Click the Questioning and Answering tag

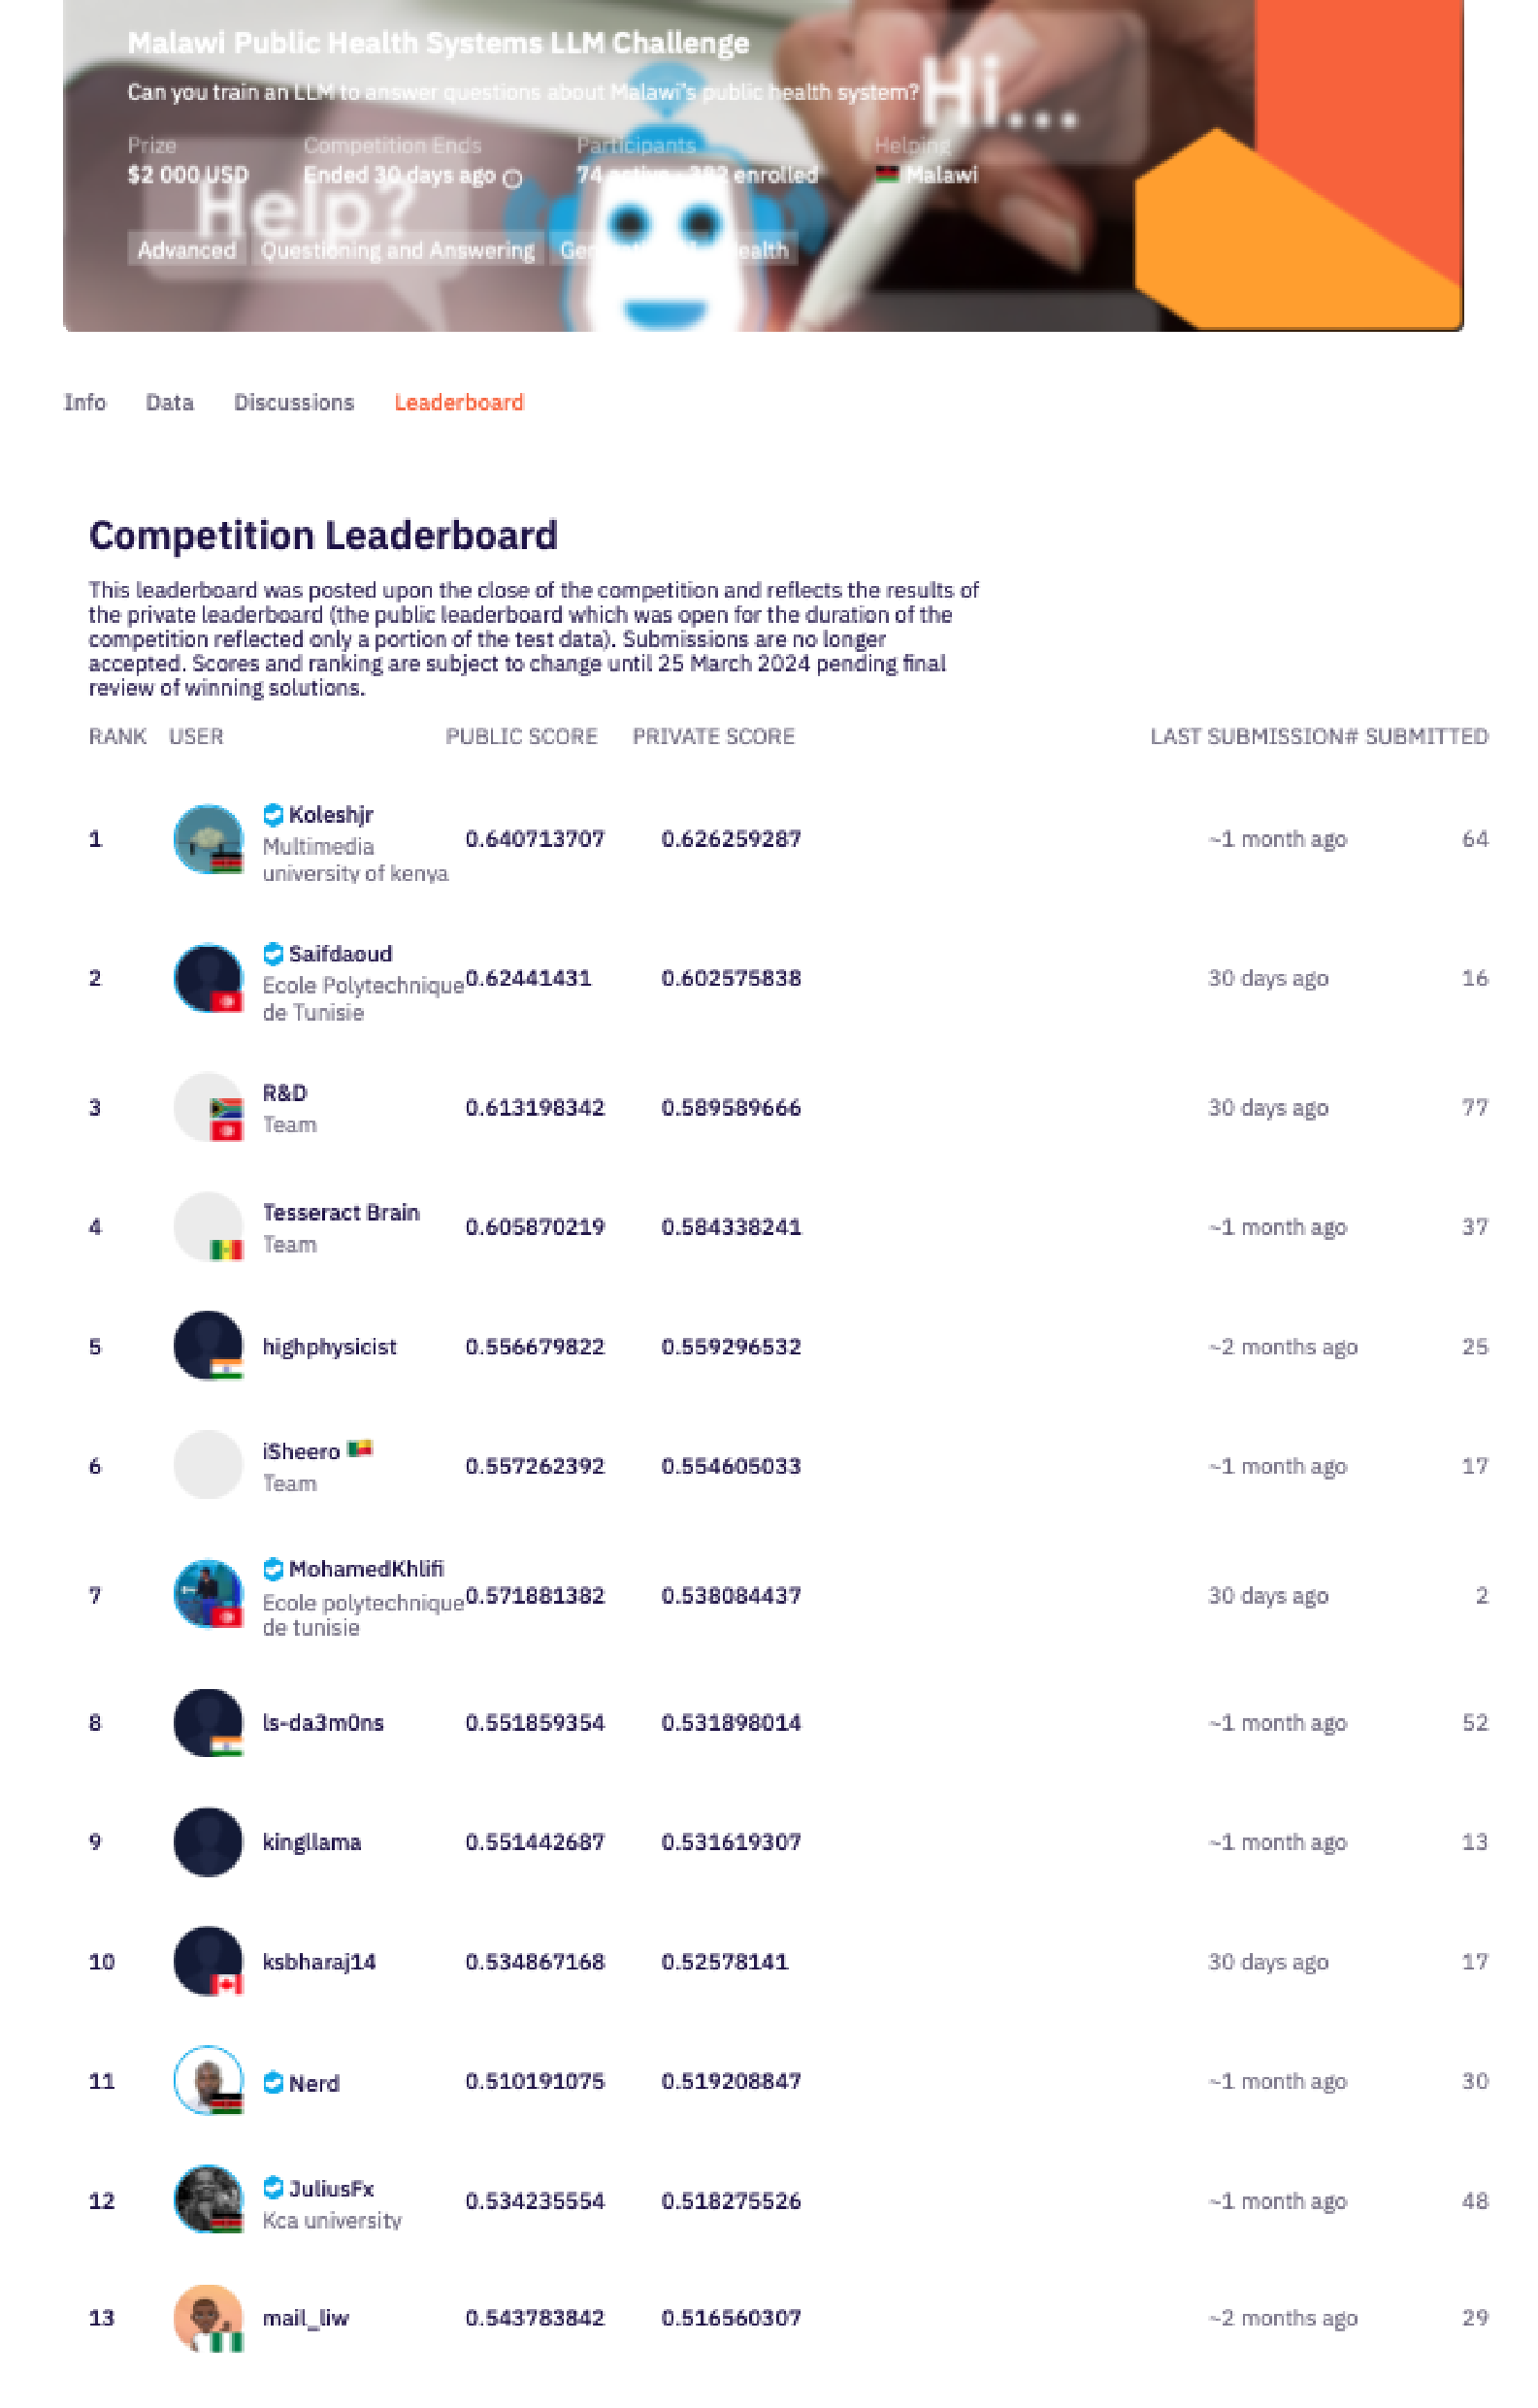click(x=398, y=250)
